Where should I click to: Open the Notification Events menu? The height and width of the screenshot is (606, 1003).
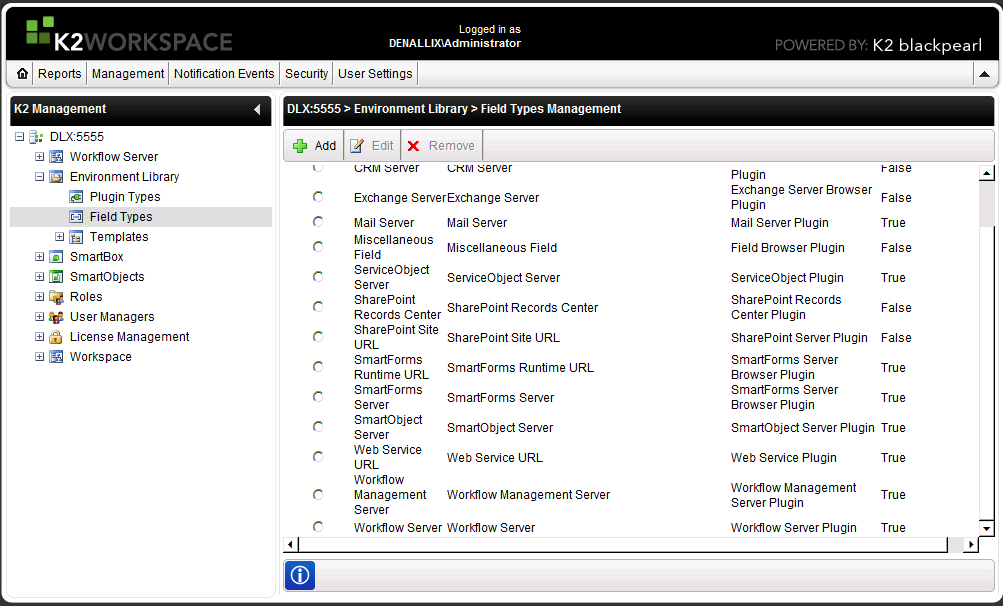224,74
